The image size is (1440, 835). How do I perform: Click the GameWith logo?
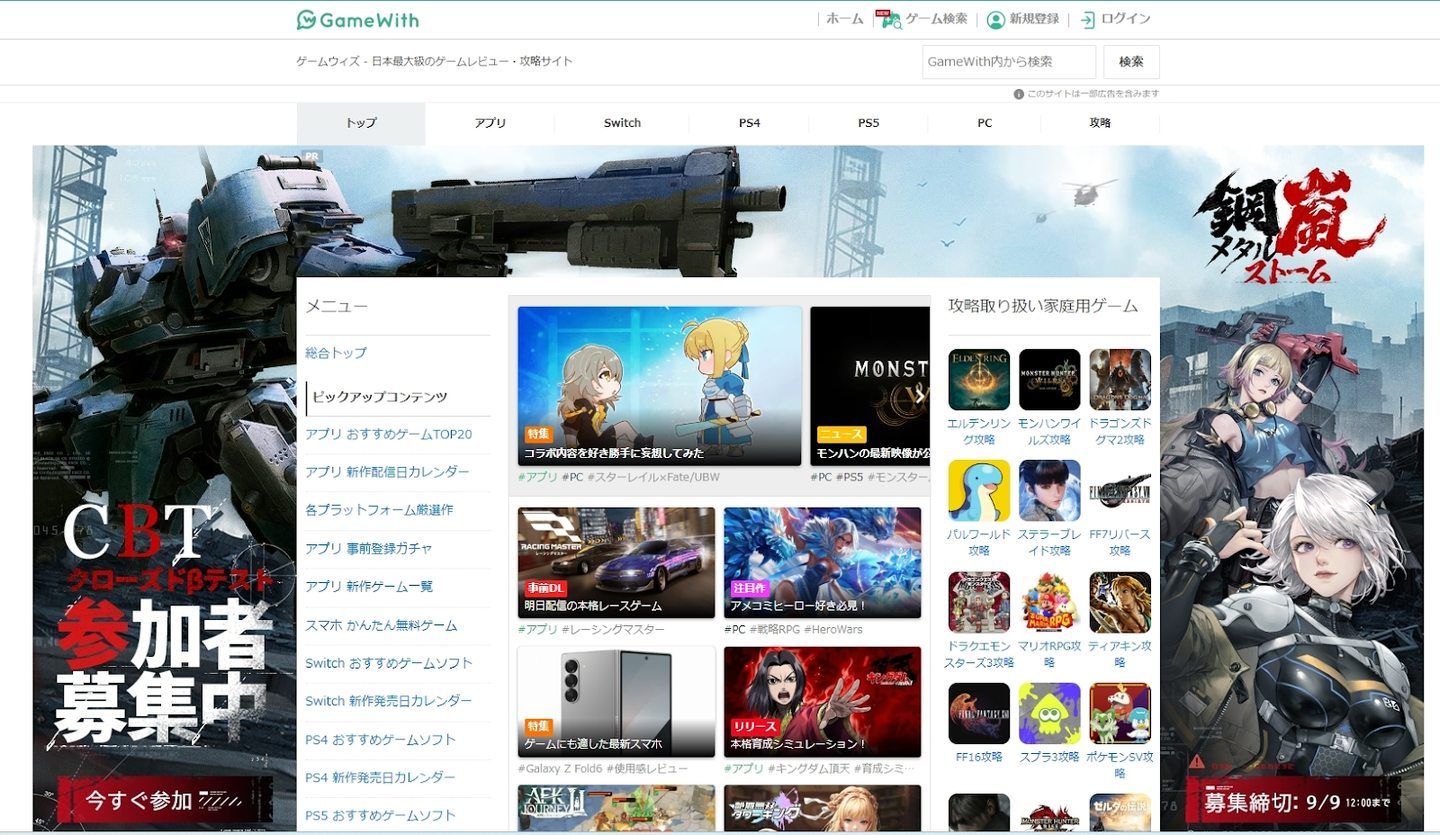[x=358, y=20]
